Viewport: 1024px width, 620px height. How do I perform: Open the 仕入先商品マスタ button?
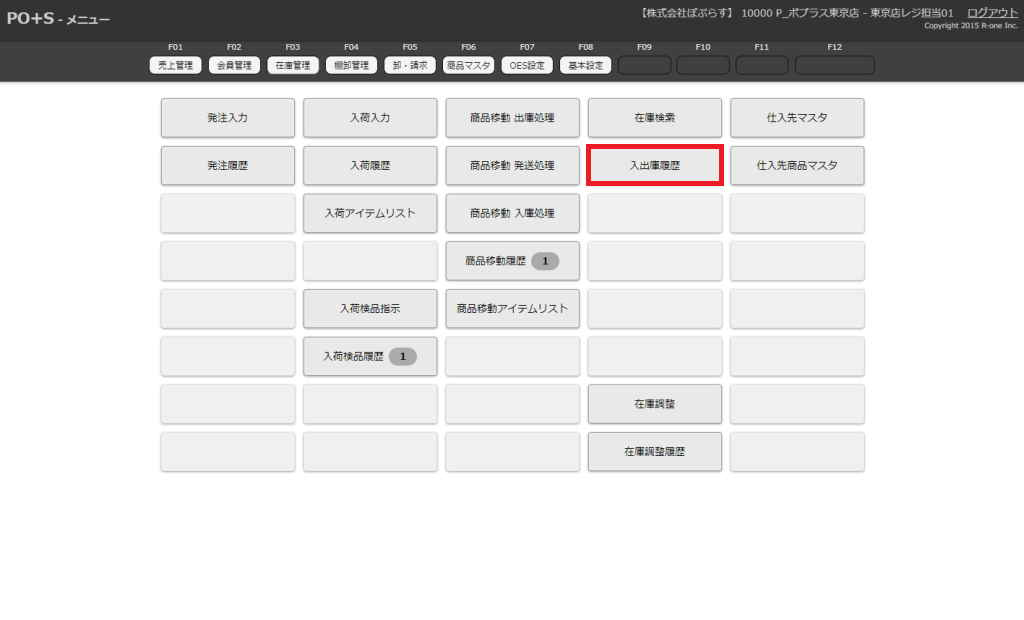[x=797, y=166]
